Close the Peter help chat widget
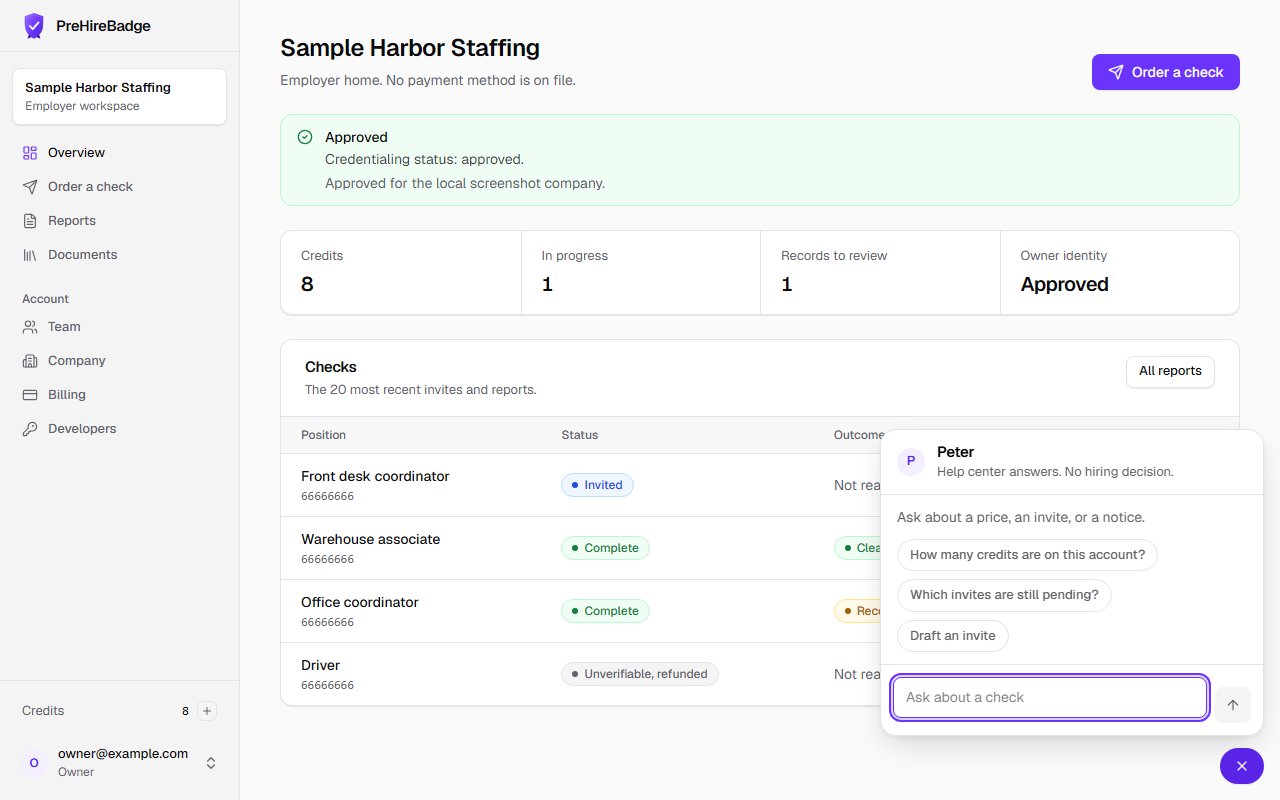This screenshot has height=800, width=1280. pyautogui.click(x=1242, y=766)
